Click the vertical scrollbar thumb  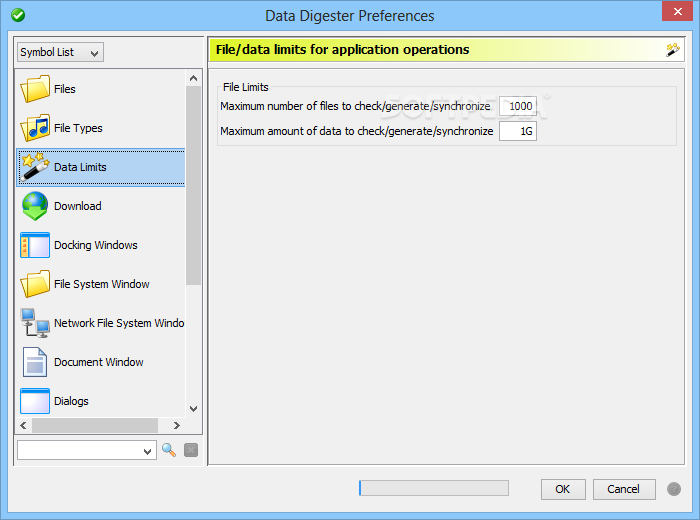click(193, 186)
